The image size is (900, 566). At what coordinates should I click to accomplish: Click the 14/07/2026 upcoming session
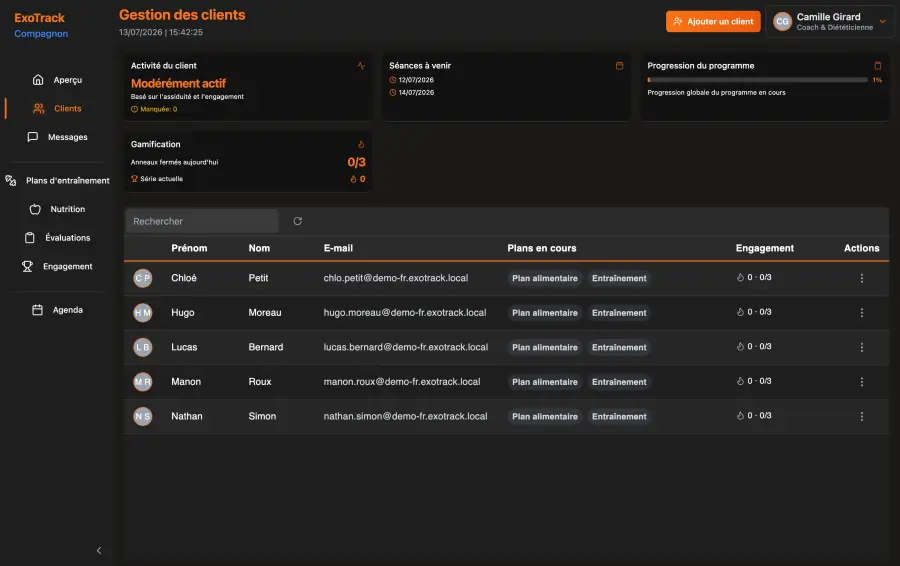click(412, 92)
